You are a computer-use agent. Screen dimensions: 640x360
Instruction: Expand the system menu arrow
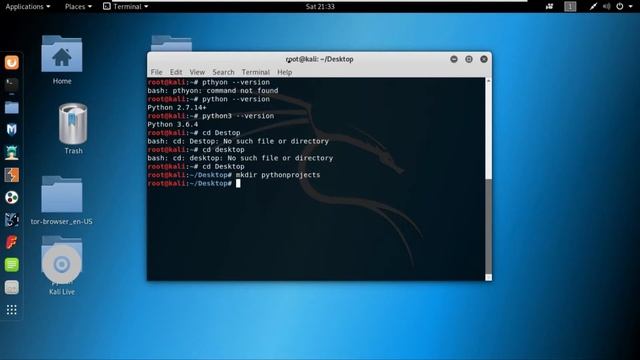[630, 7]
